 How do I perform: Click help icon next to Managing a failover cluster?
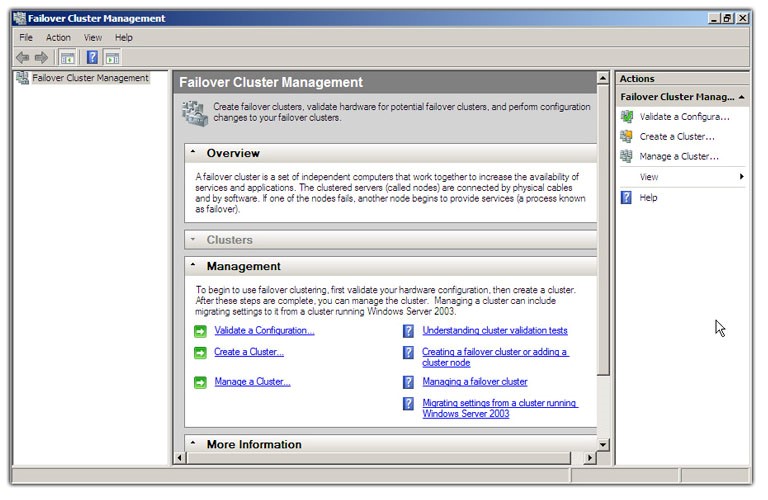(408, 382)
